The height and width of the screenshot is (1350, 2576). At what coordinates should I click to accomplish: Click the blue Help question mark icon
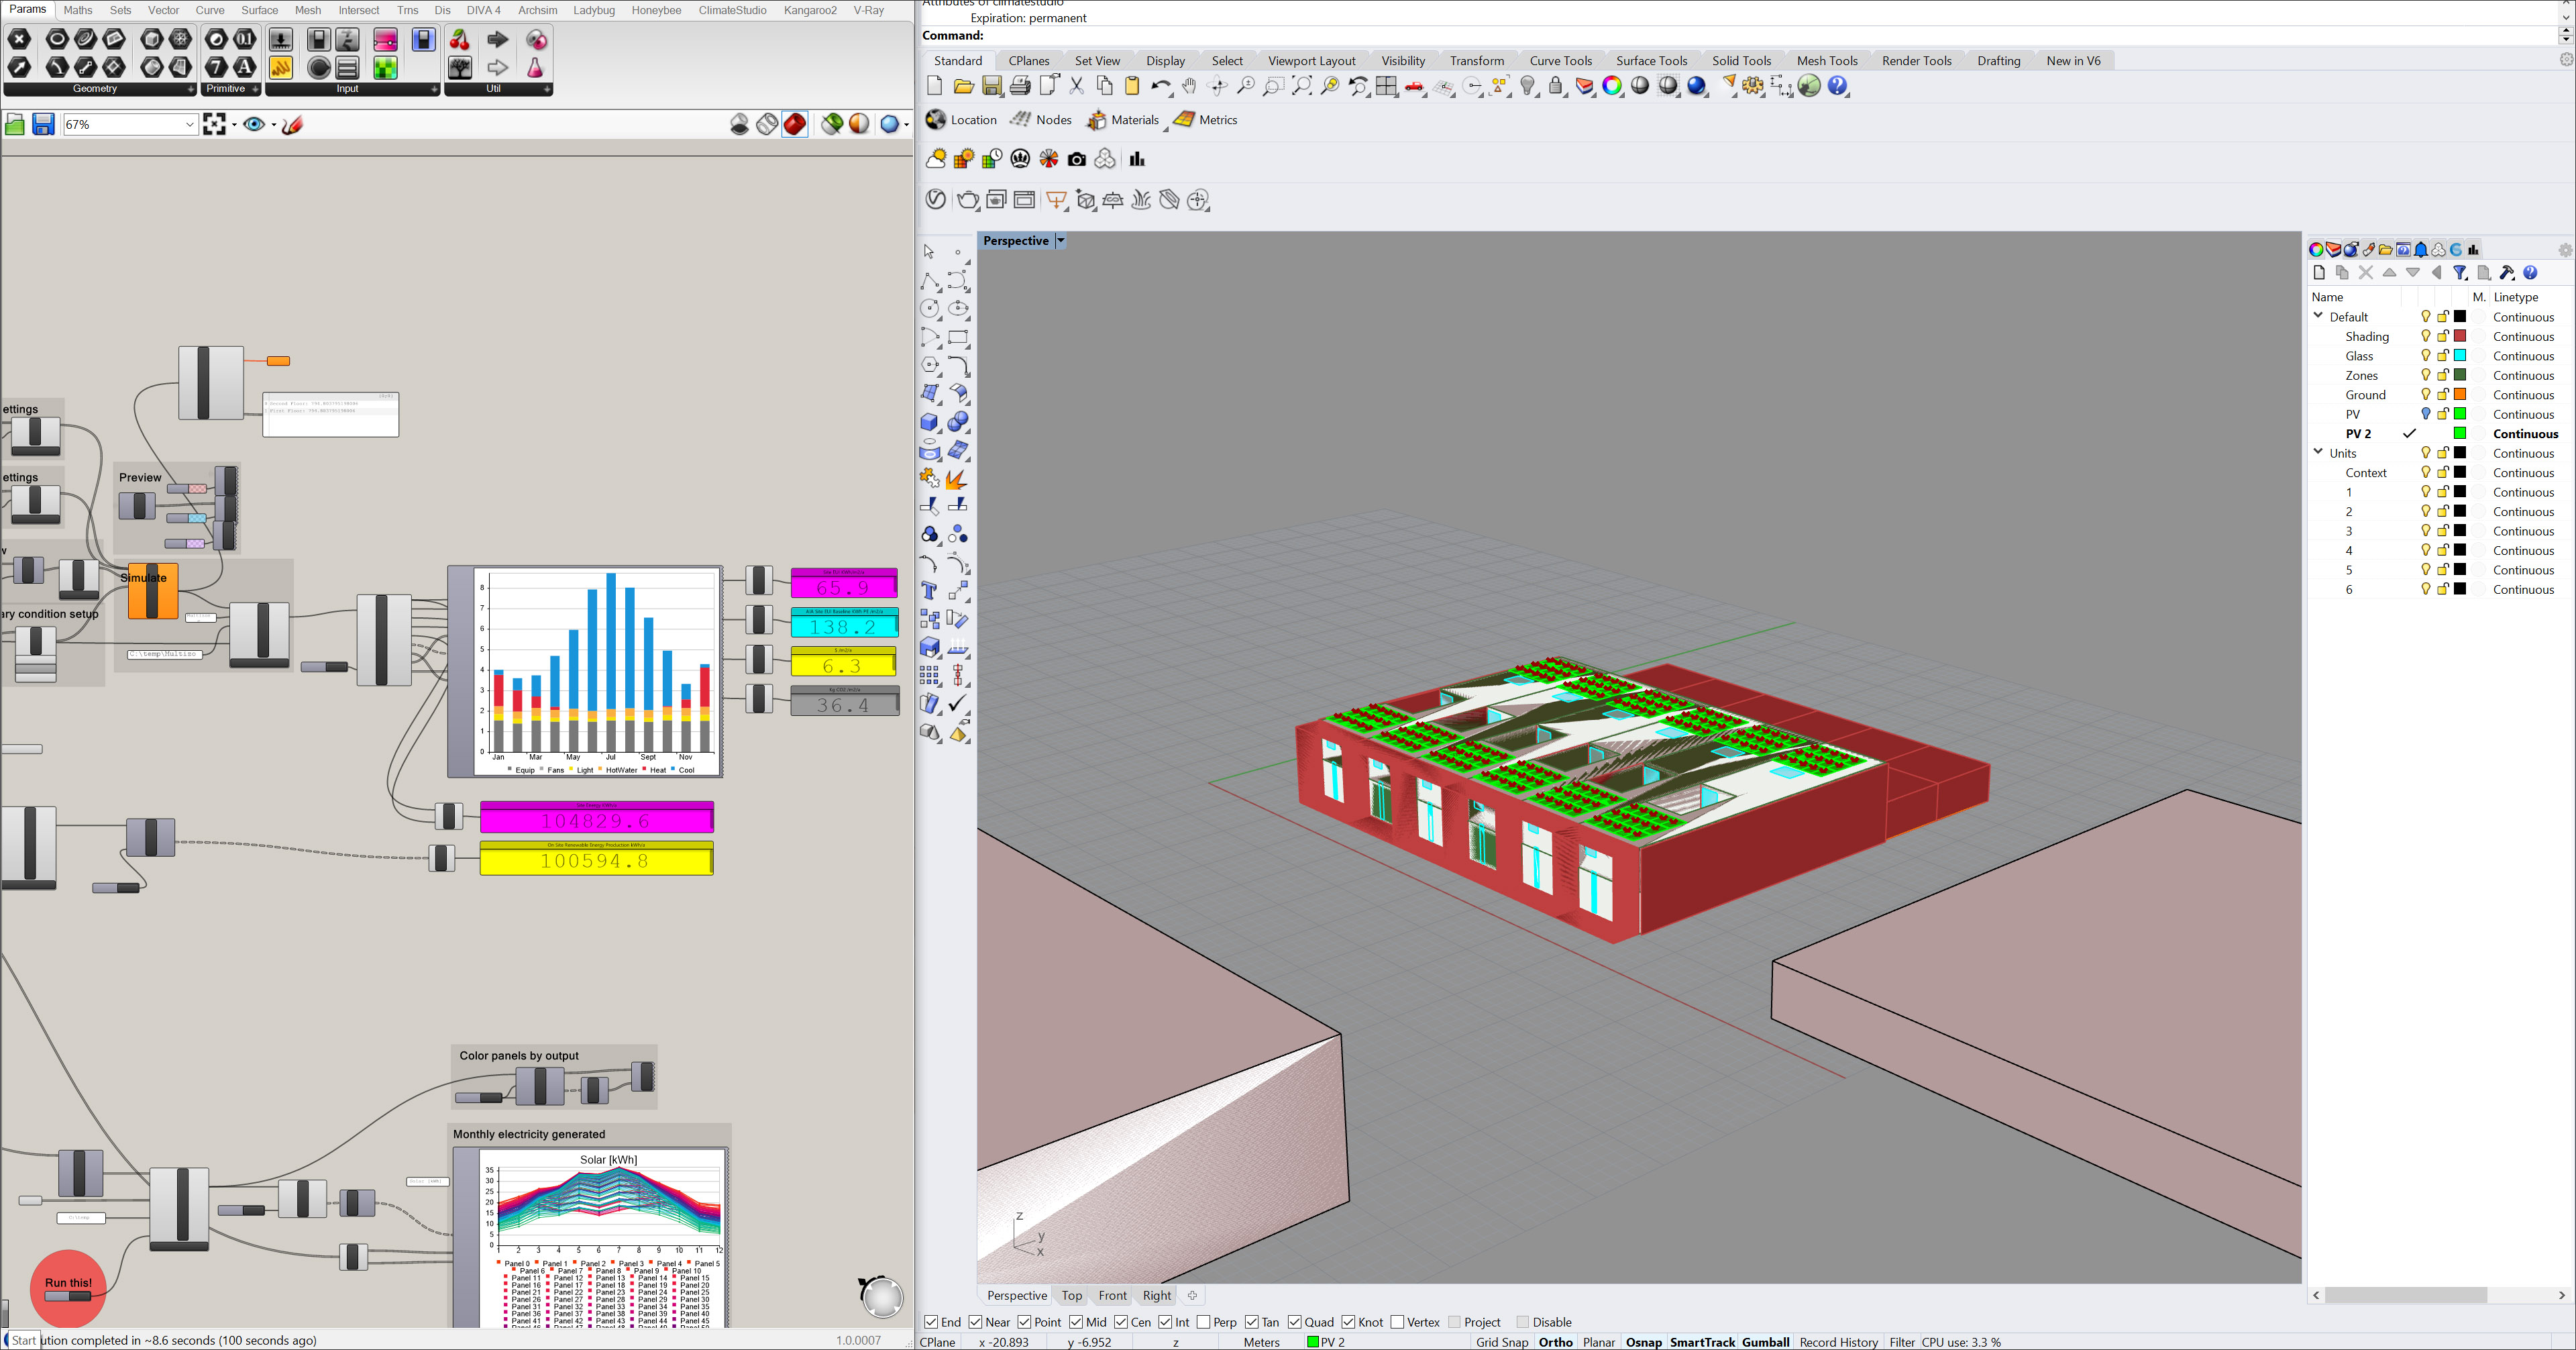pos(1838,86)
